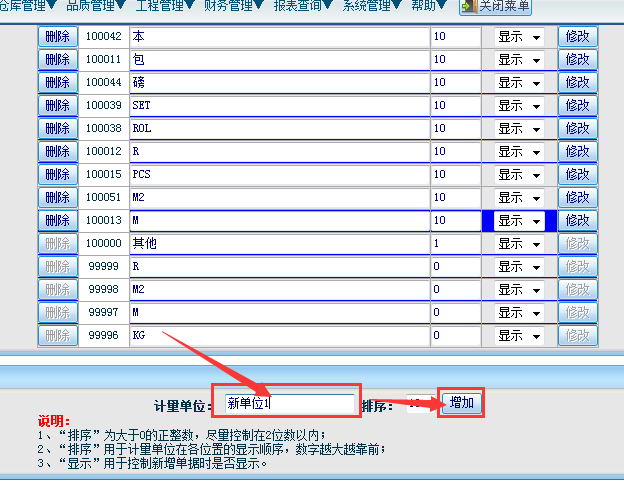
Task: Open 显示 dropdown for row 100042
Action: pyautogui.click(x=519, y=37)
